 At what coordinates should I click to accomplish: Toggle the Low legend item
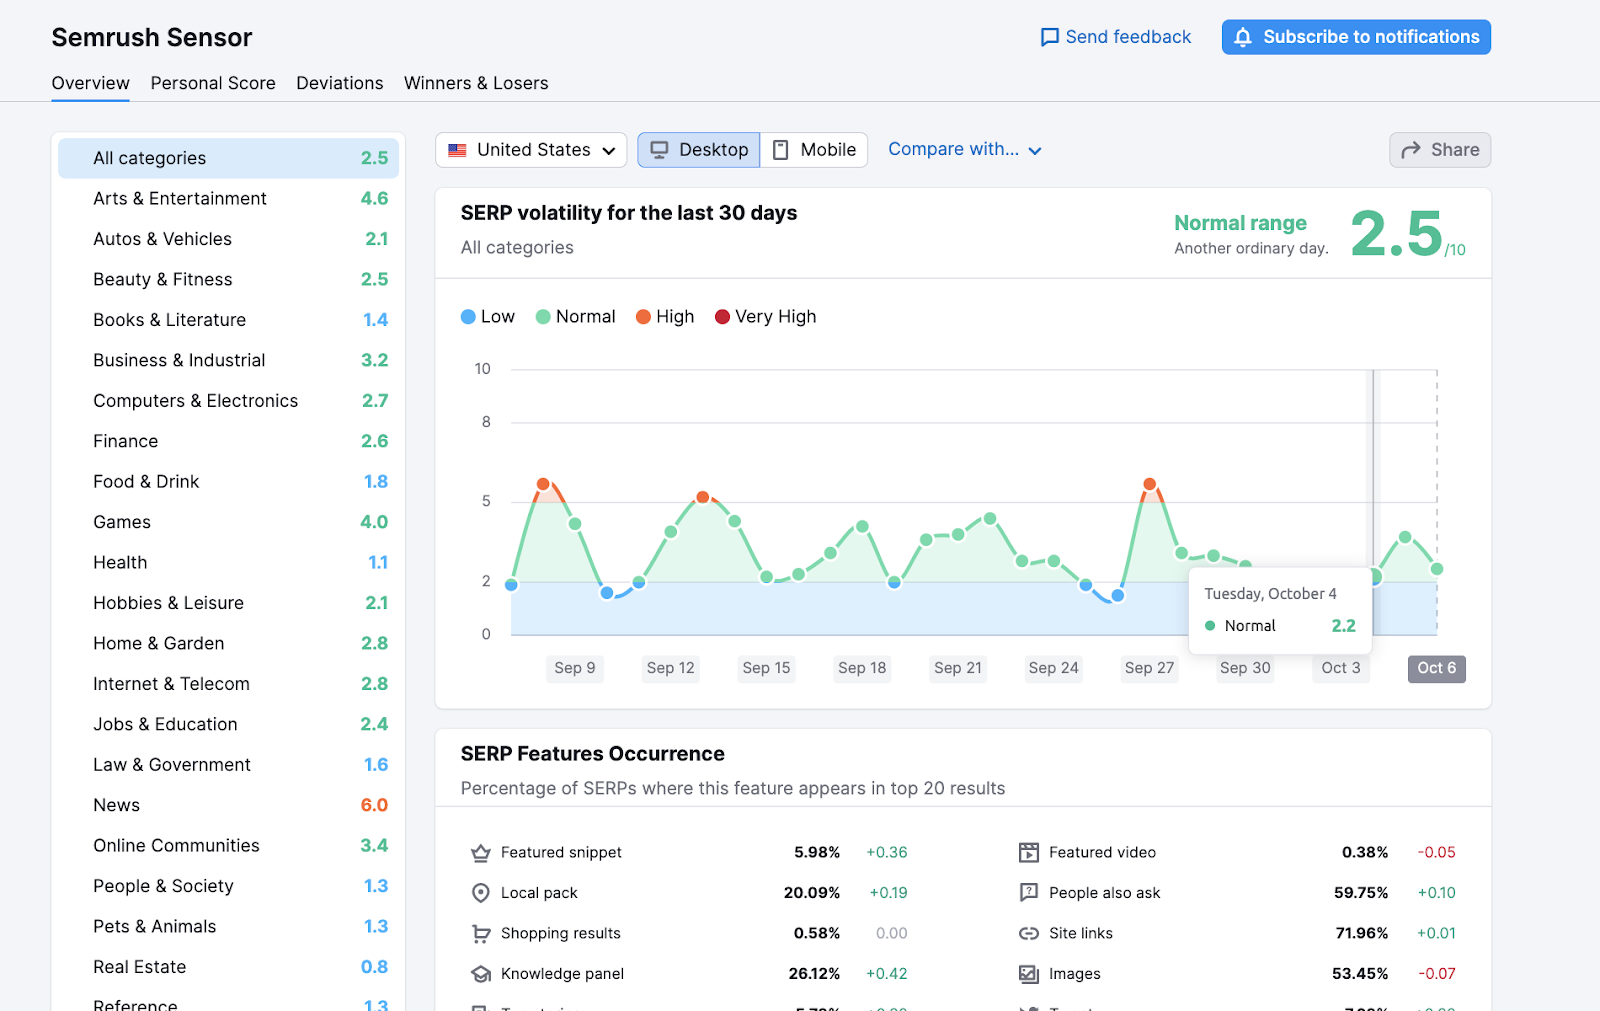click(x=488, y=317)
